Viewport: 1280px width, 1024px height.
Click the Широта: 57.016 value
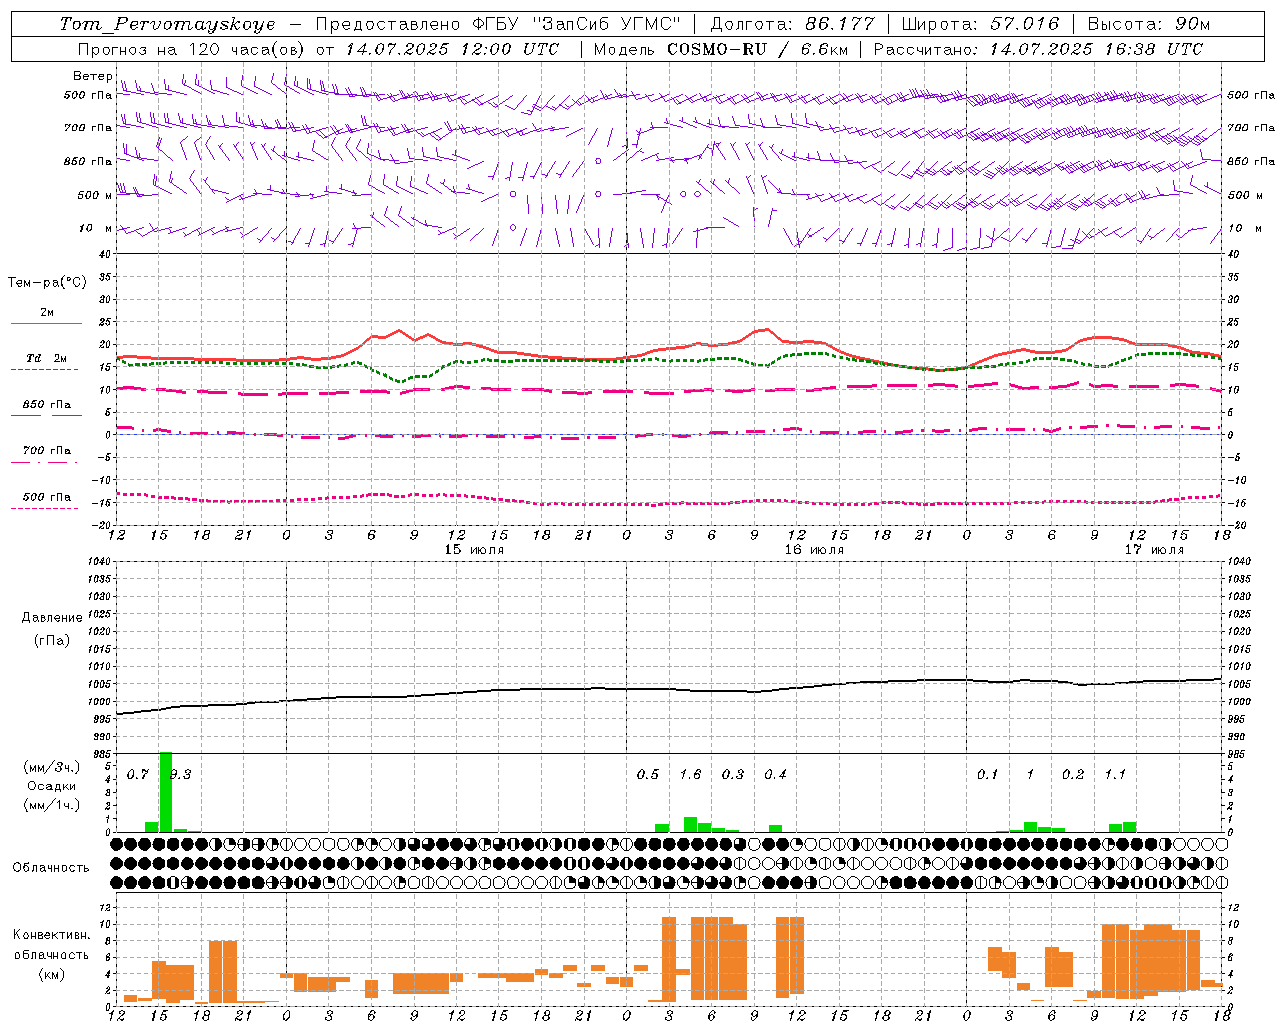click(x=980, y=24)
